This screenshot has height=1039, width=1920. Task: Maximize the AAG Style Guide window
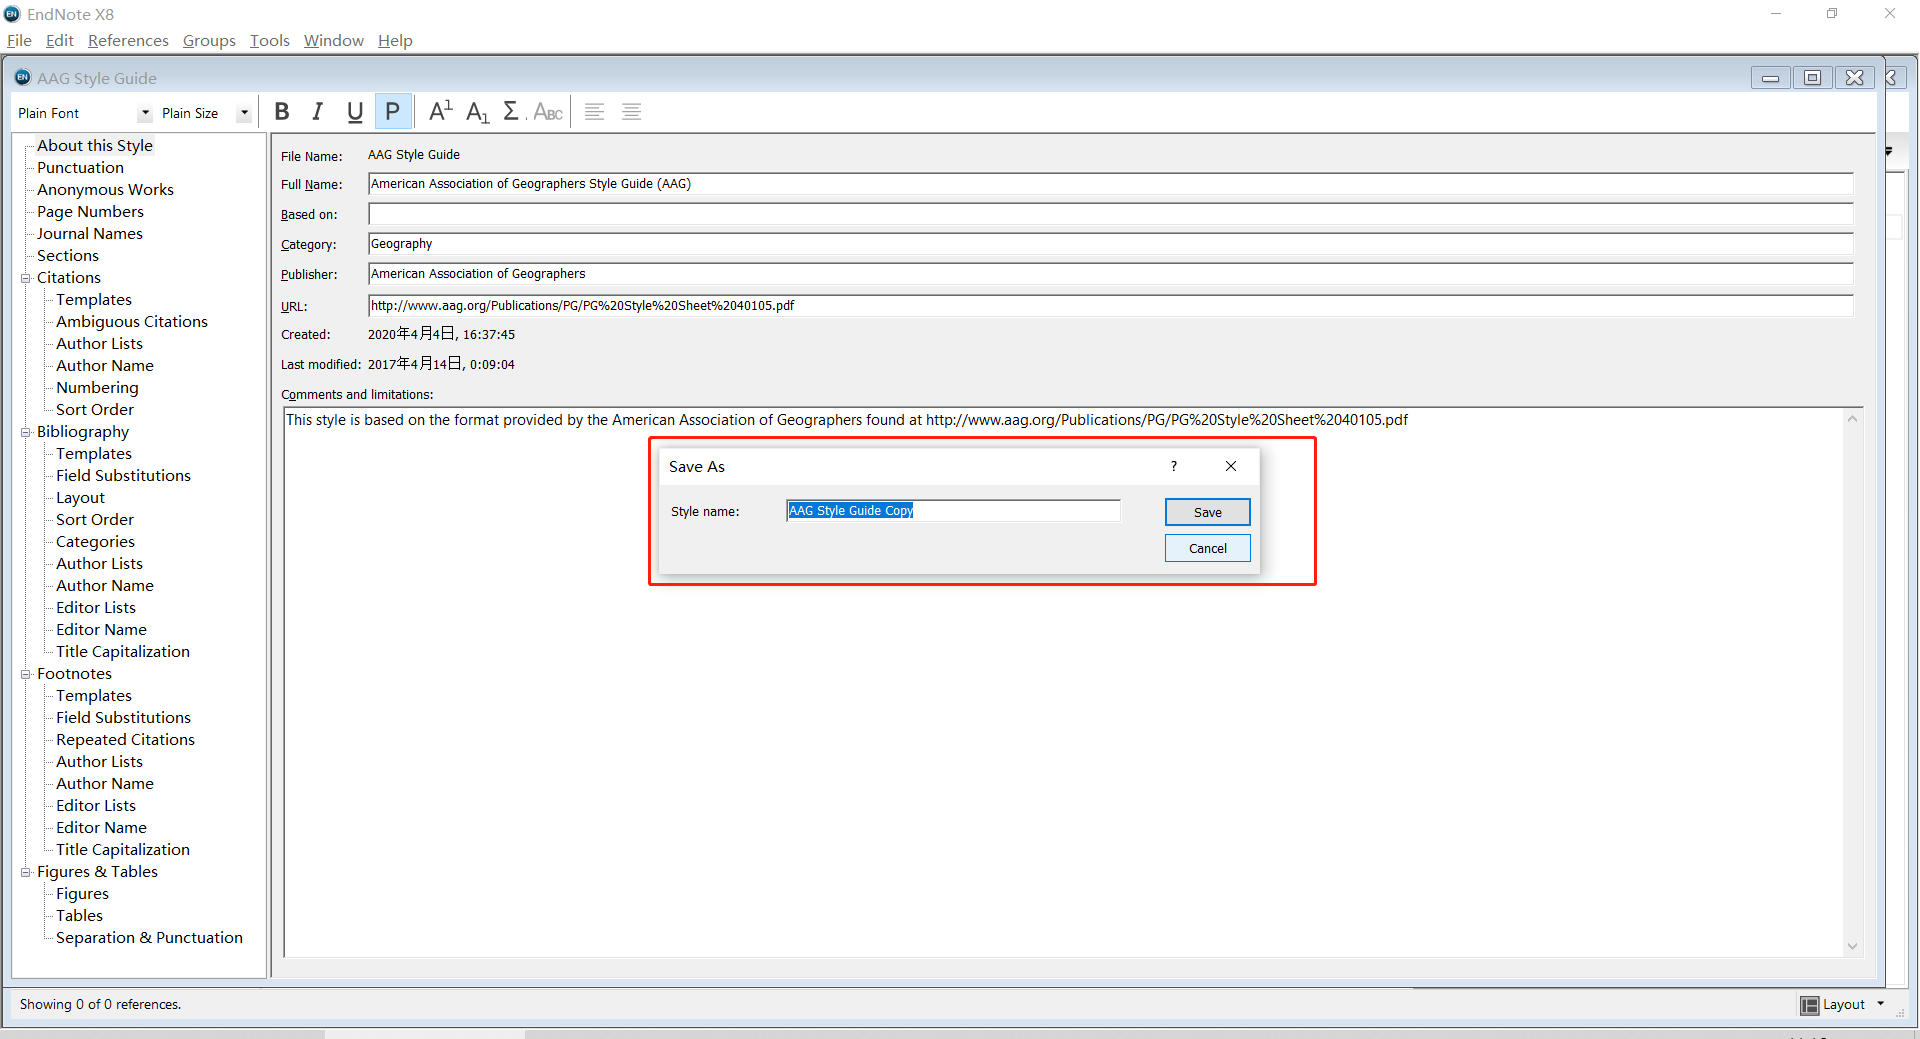[1812, 78]
